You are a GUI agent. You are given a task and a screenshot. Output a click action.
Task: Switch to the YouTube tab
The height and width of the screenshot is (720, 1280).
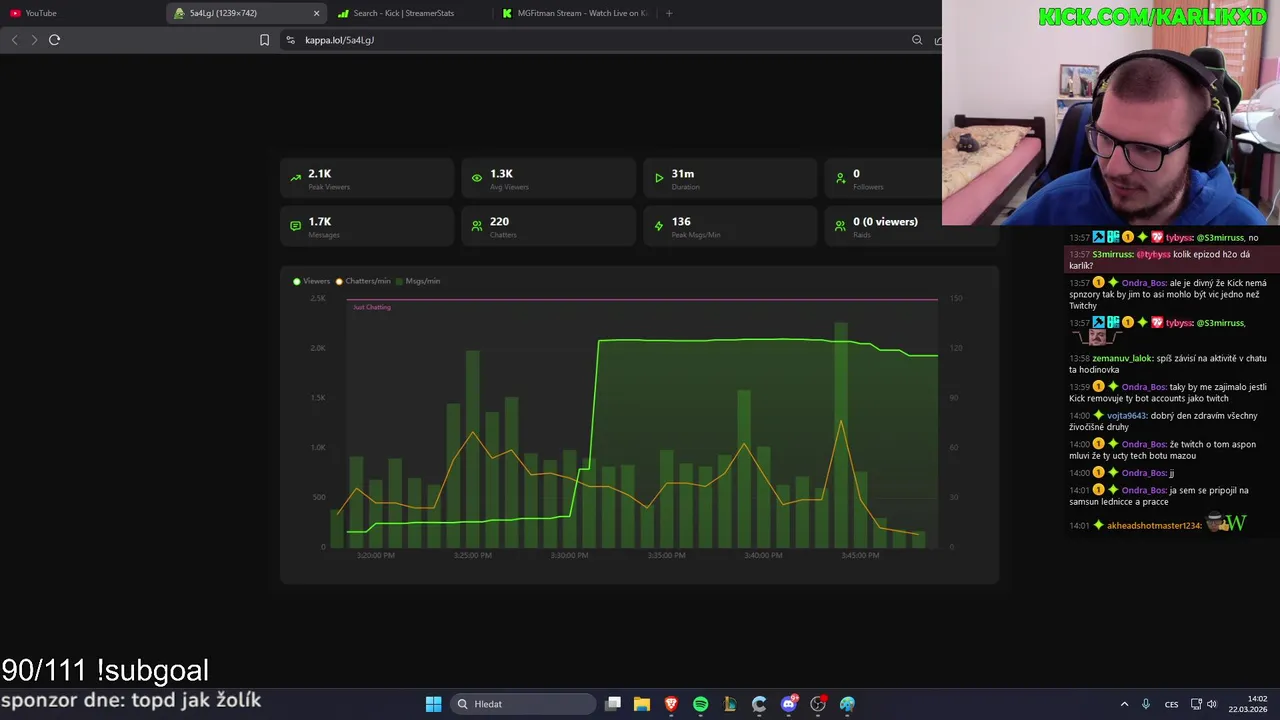click(82, 13)
